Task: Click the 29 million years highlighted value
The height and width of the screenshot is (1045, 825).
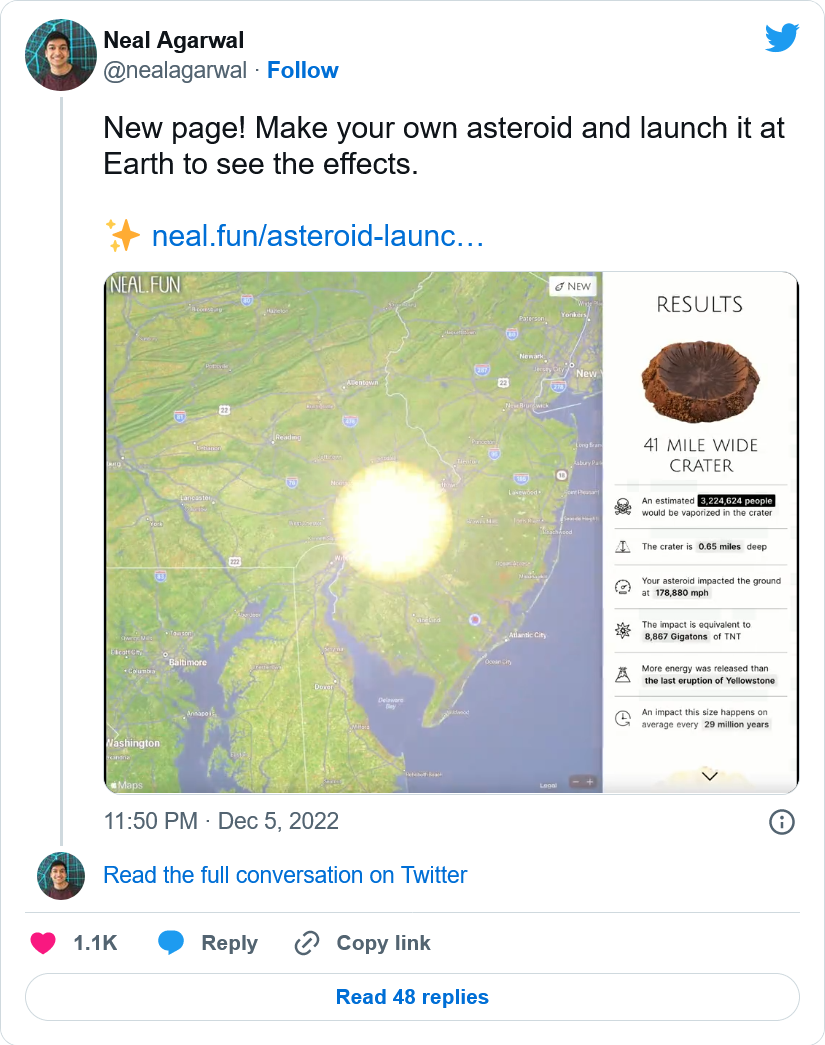Action: point(736,724)
